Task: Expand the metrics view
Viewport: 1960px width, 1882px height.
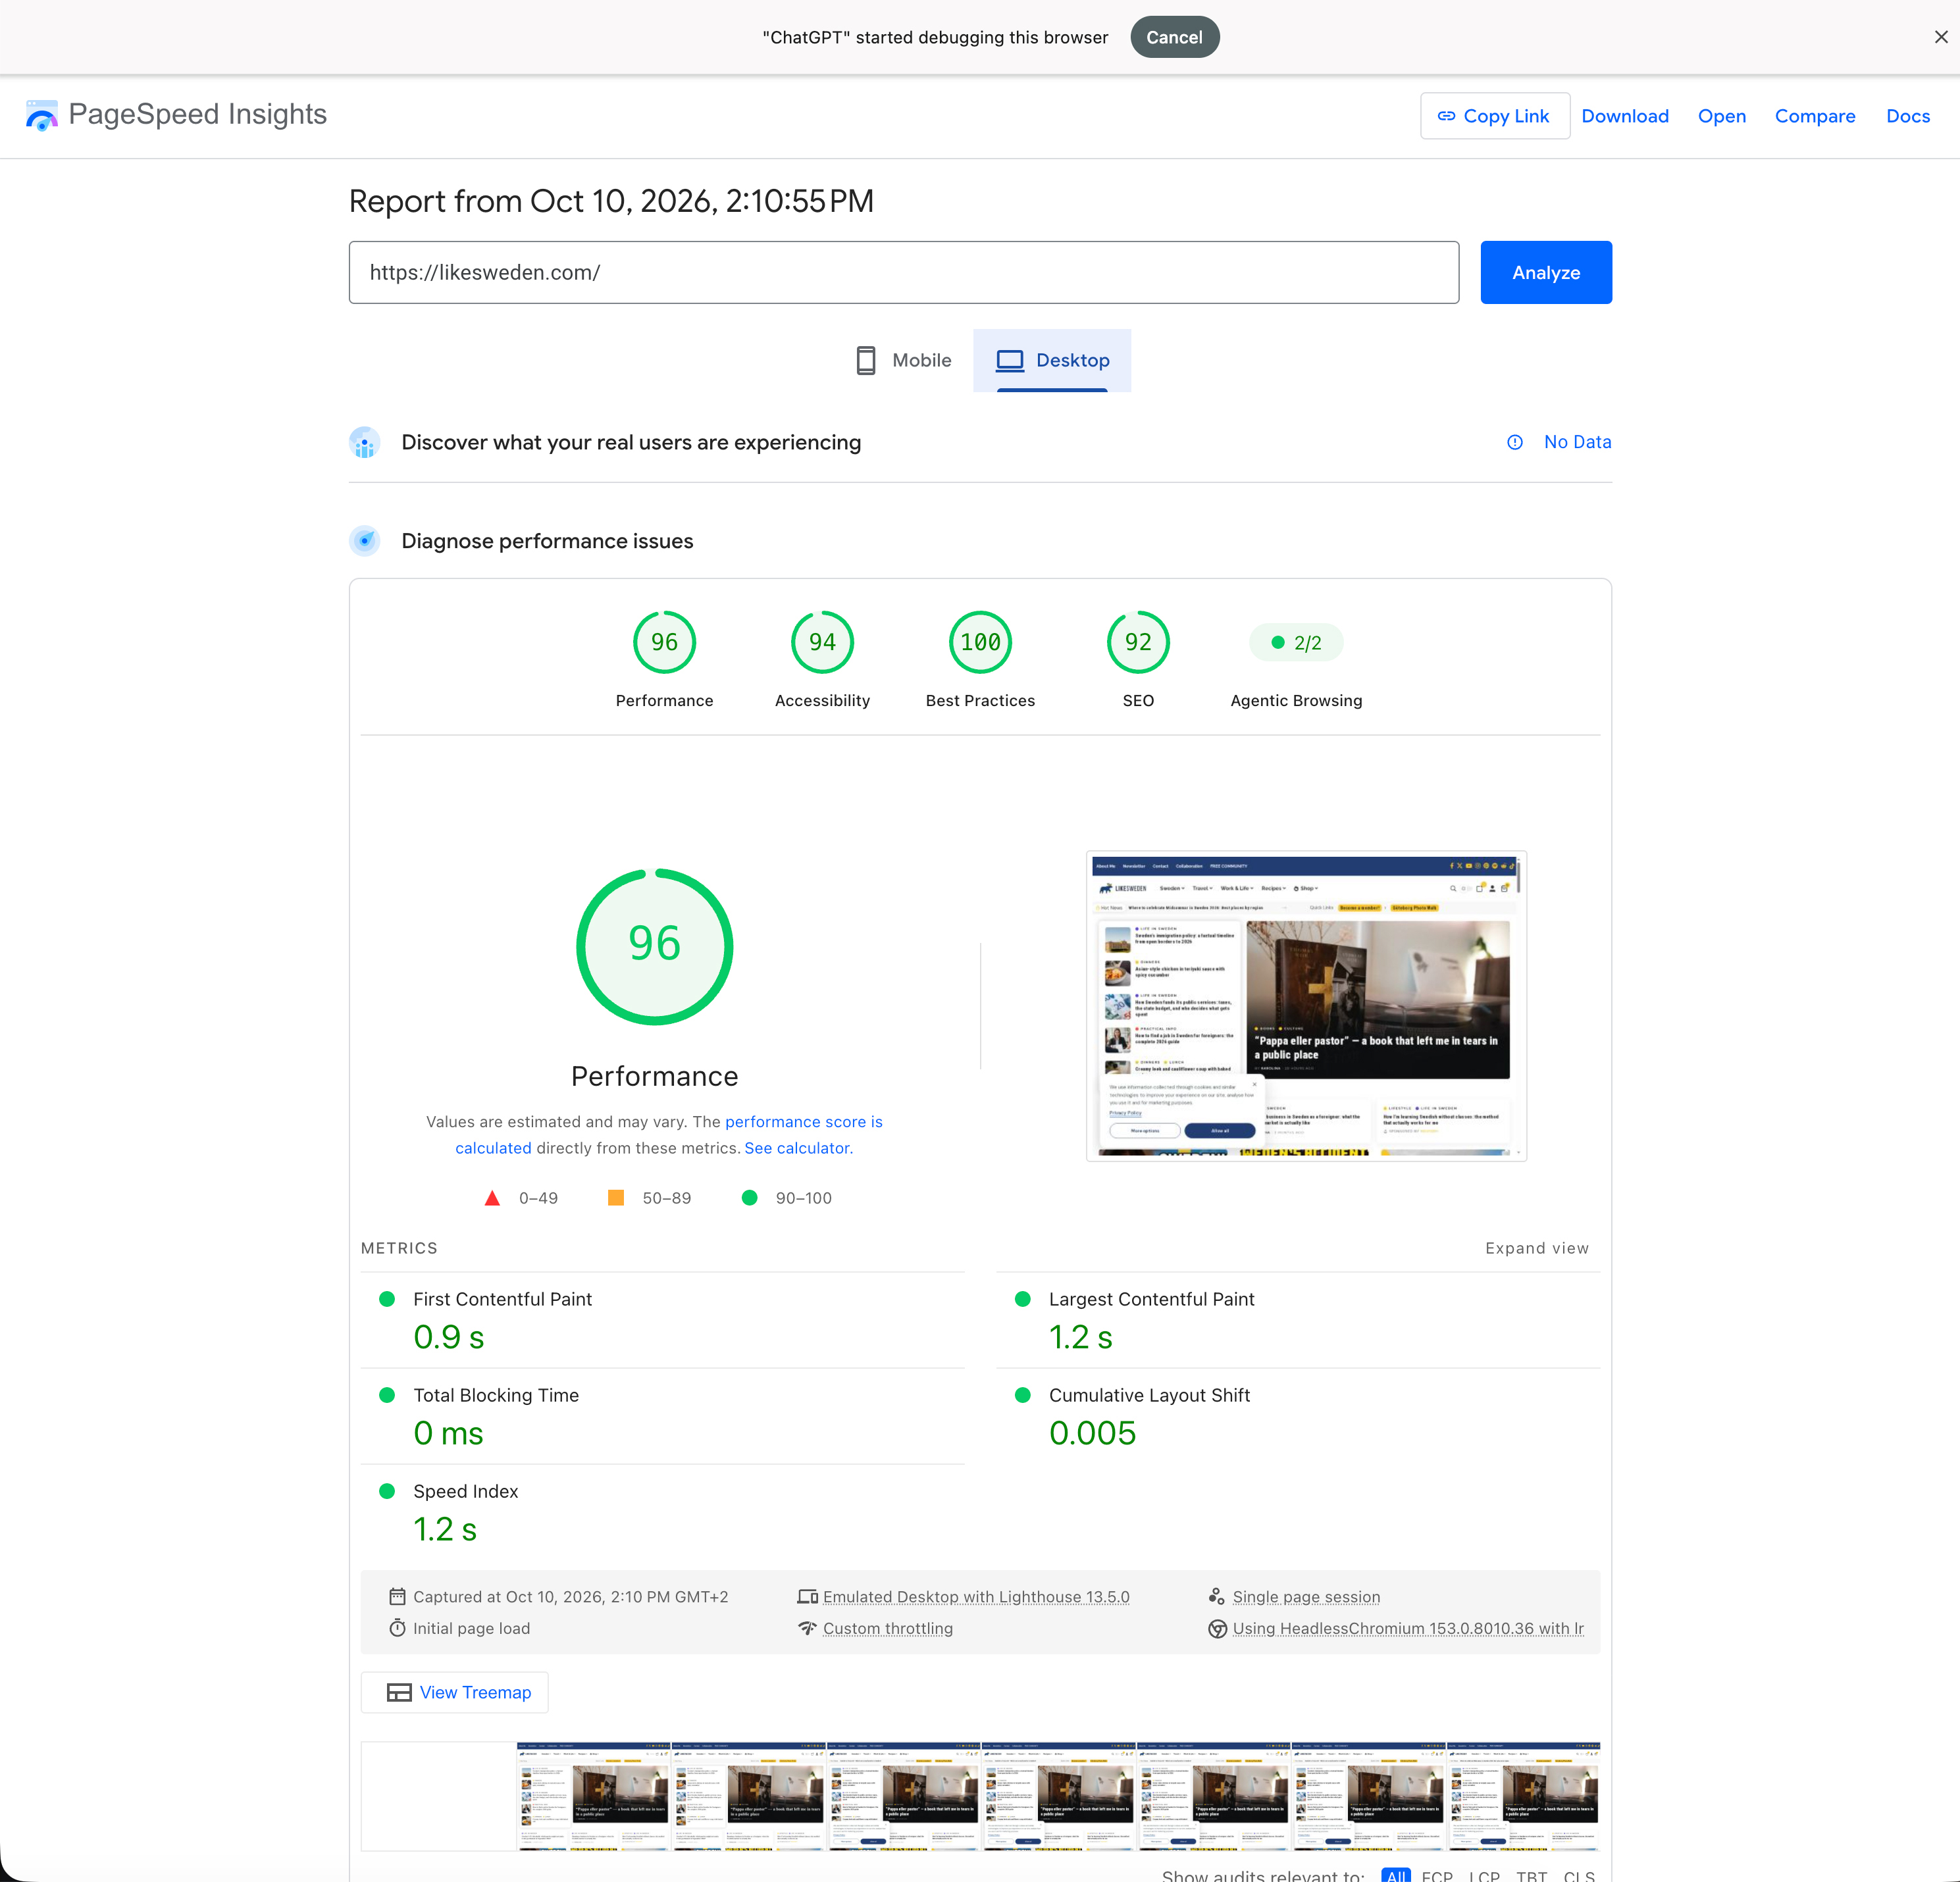Action: [1536, 1248]
